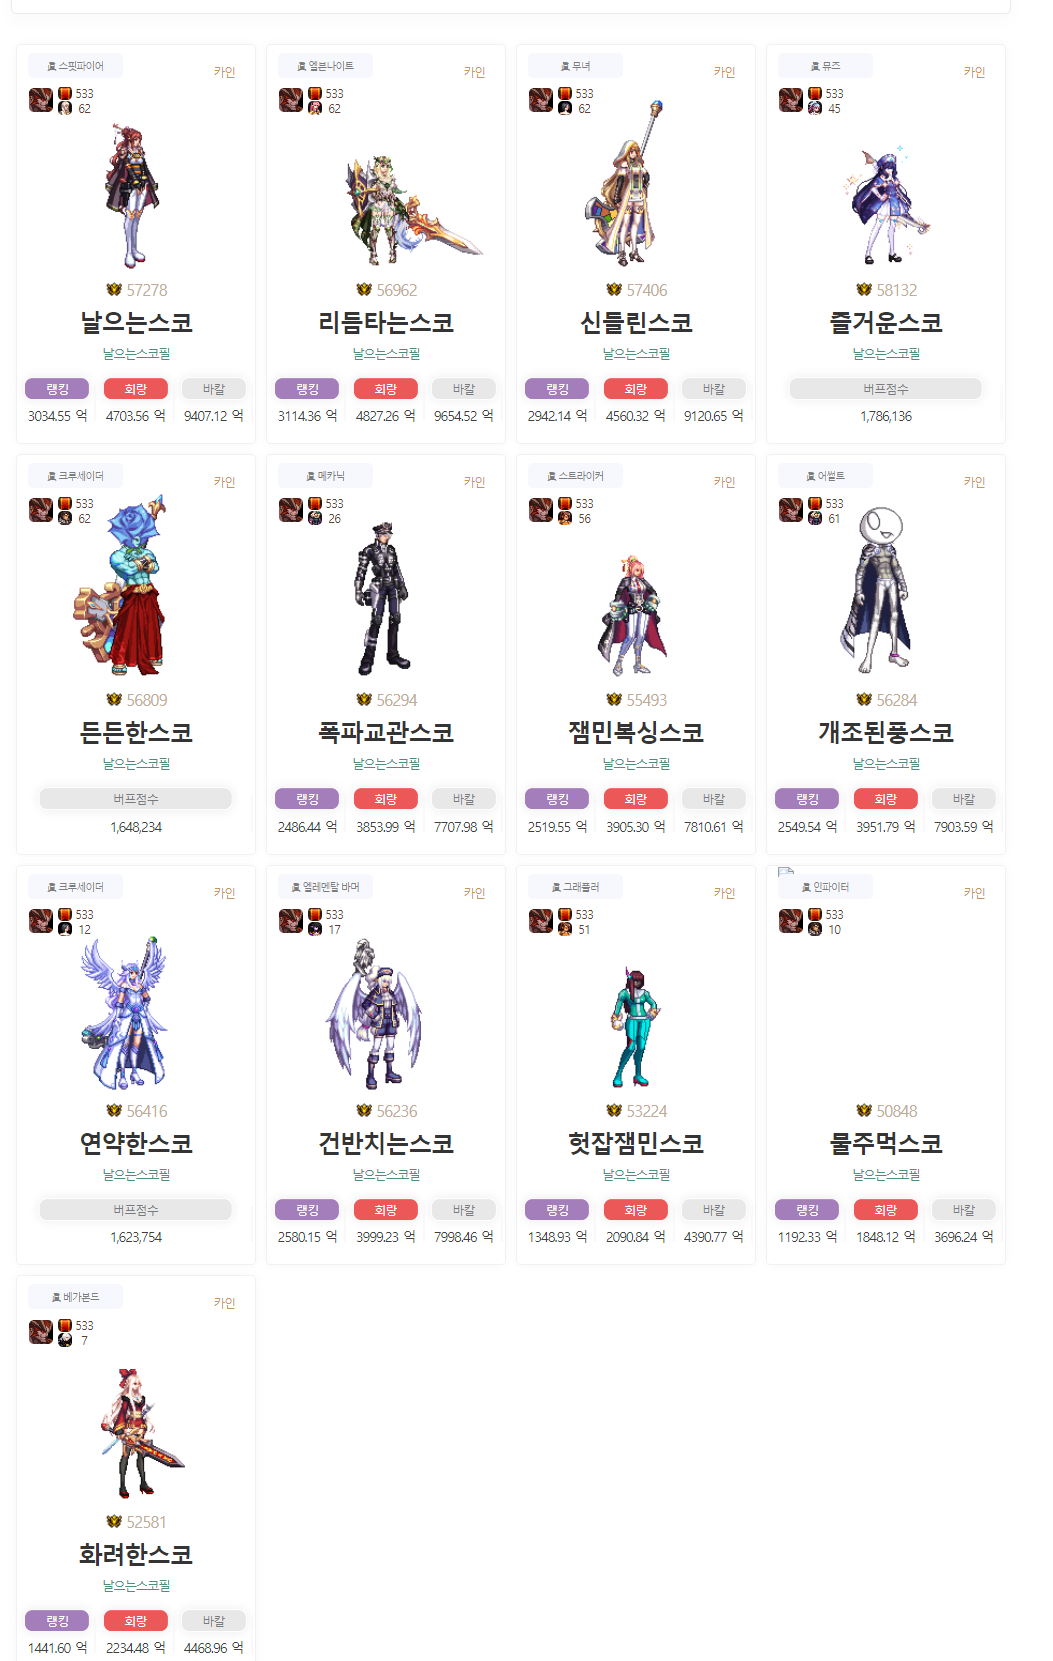Open the 날으는스코필 link under 잼민복싱스코
This screenshot has width=1053, height=1661.
(636, 763)
